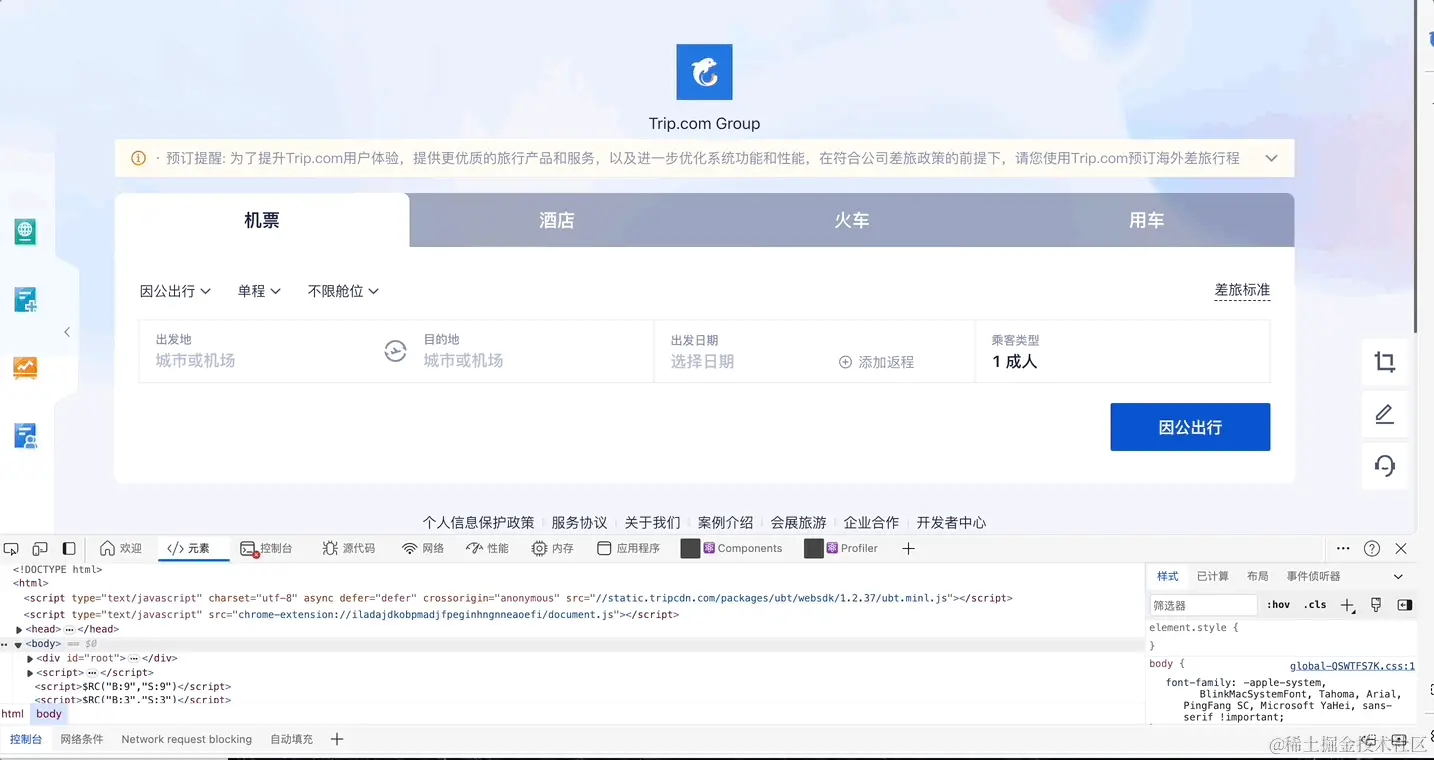Screen dimensions: 1434x760
Task: Switch to the 已计算 styles tab
Action: pyautogui.click(x=1213, y=576)
